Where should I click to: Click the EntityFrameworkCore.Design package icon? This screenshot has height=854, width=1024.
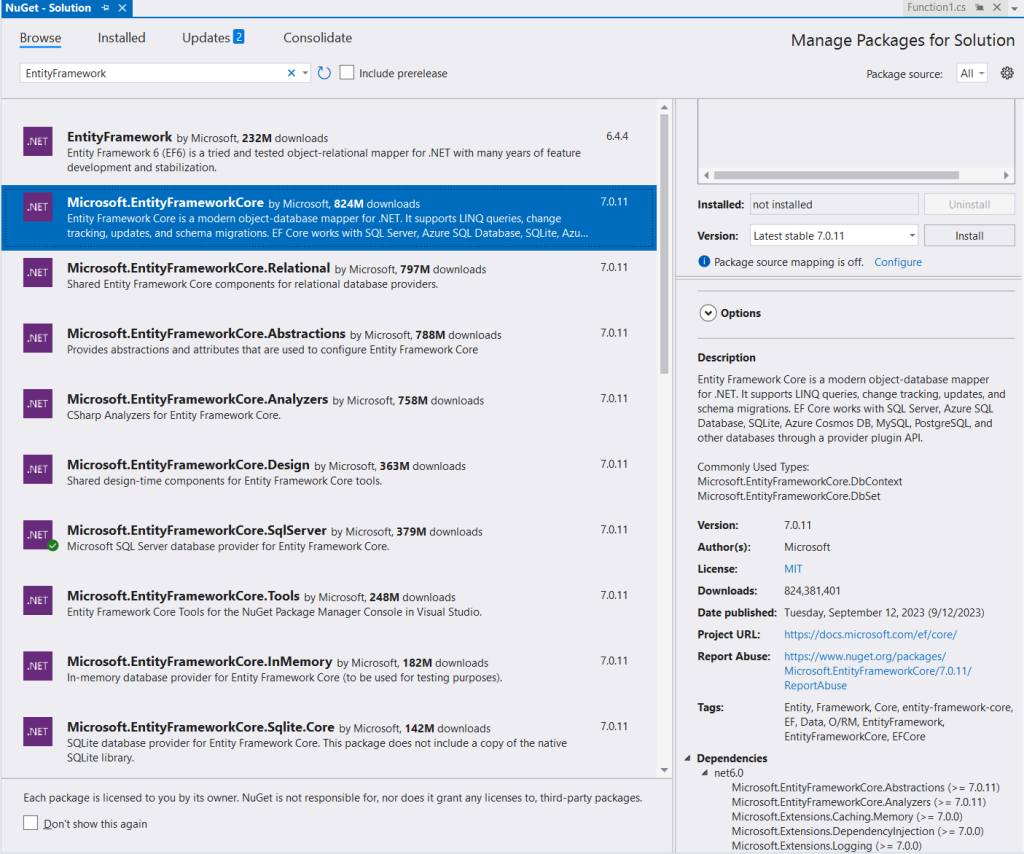(38, 469)
